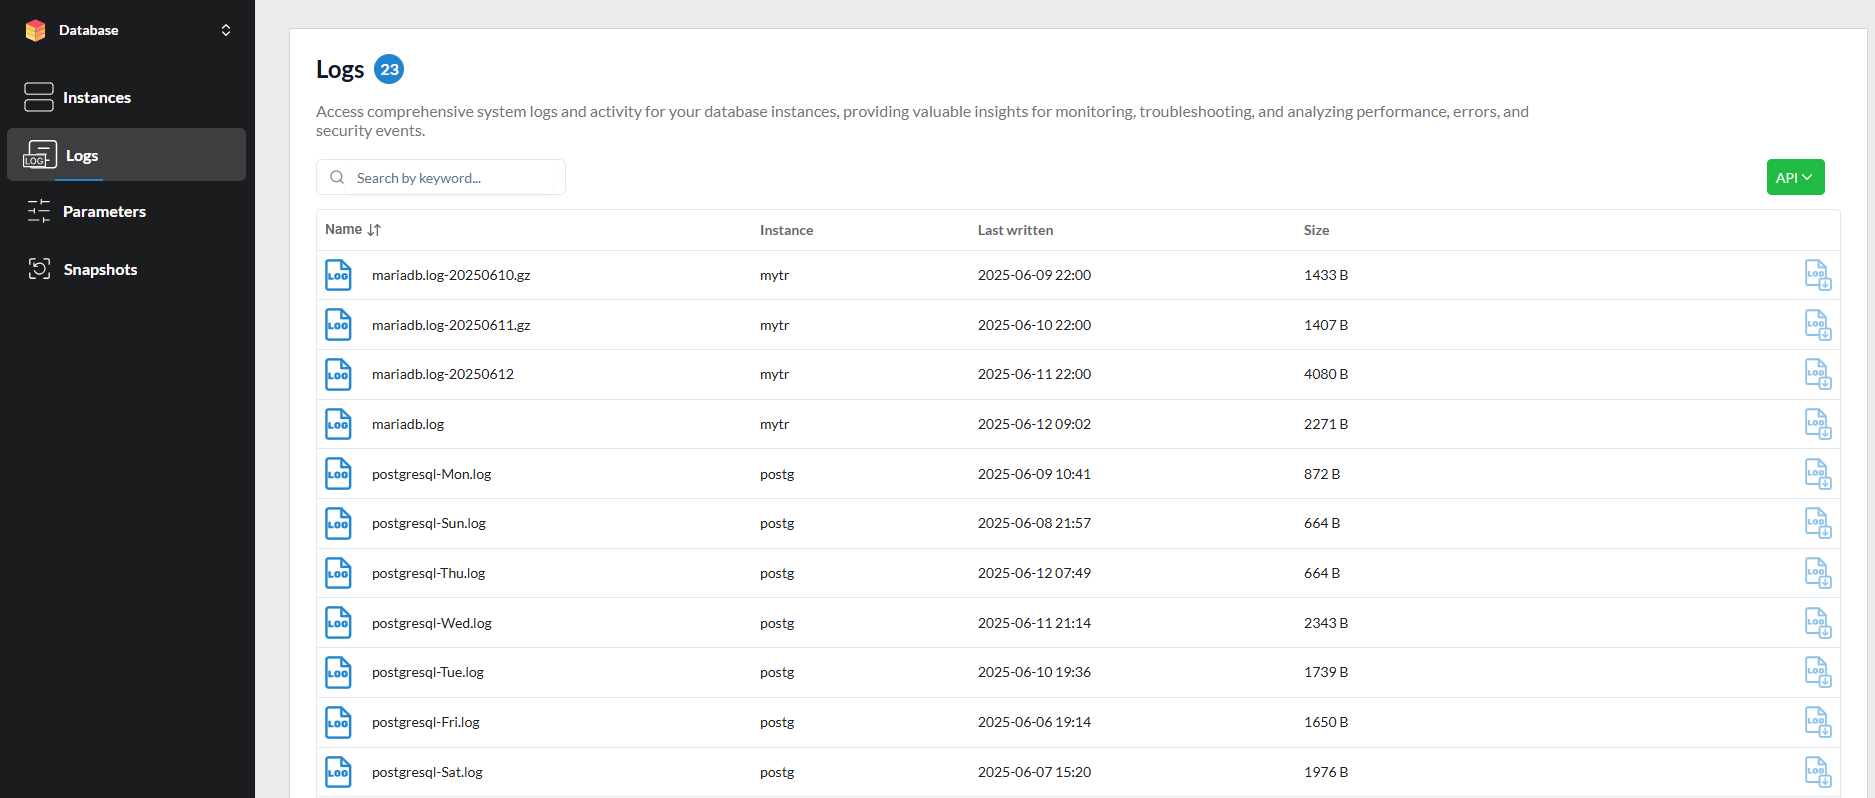Download the postgresql-Sat.log file

click(x=1817, y=772)
